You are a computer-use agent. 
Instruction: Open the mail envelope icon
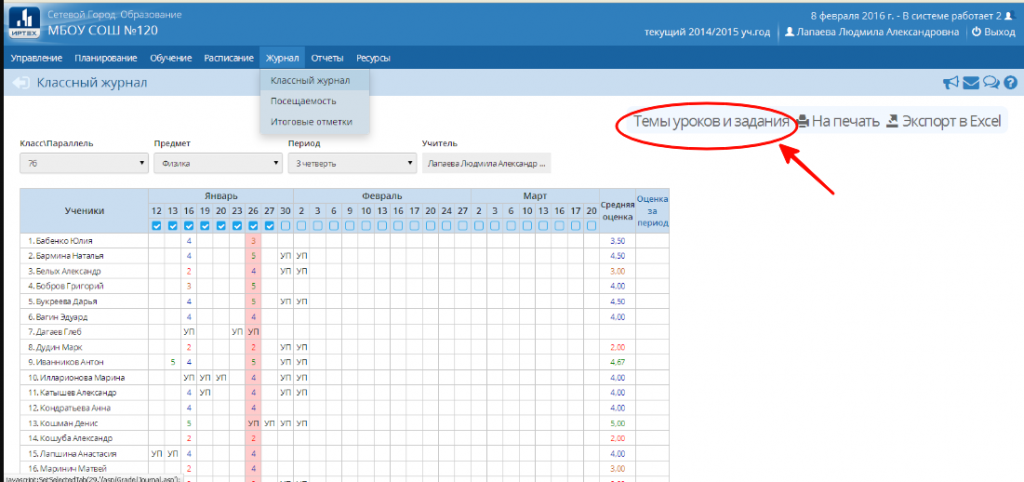point(971,83)
